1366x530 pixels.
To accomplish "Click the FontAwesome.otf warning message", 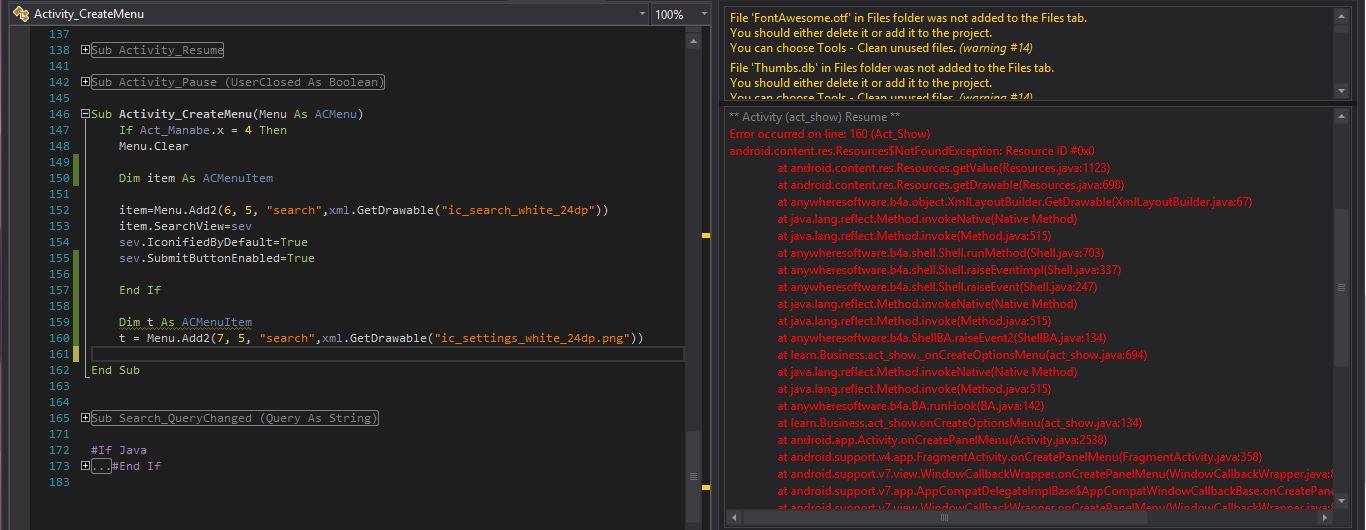I will (894, 18).
